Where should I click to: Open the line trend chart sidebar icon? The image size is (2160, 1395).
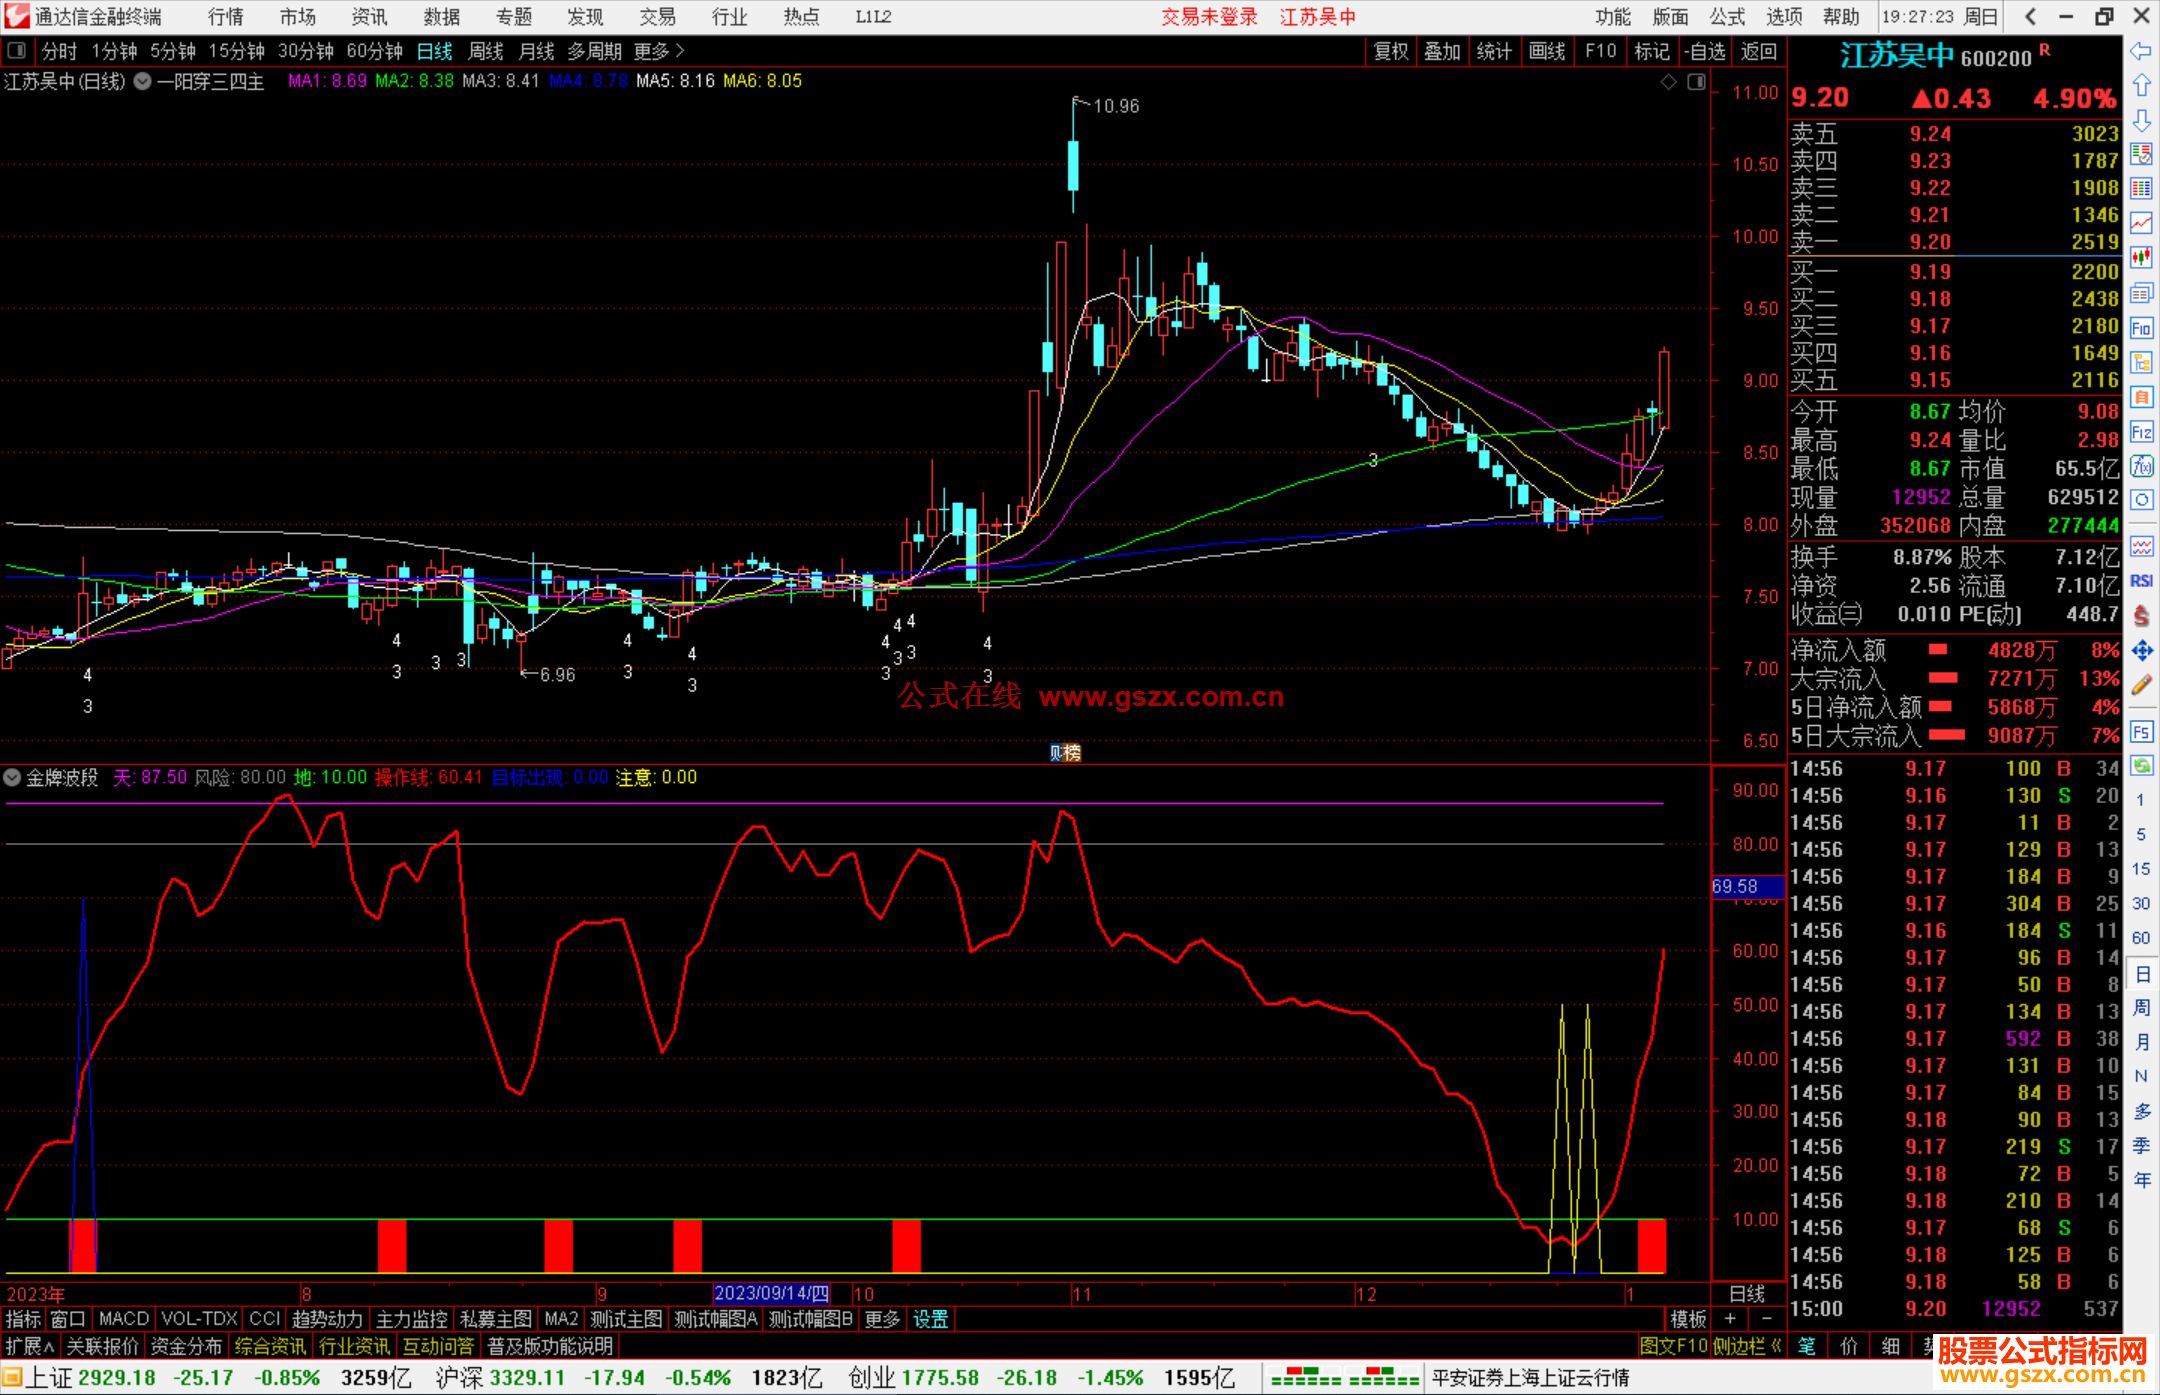[2141, 222]
